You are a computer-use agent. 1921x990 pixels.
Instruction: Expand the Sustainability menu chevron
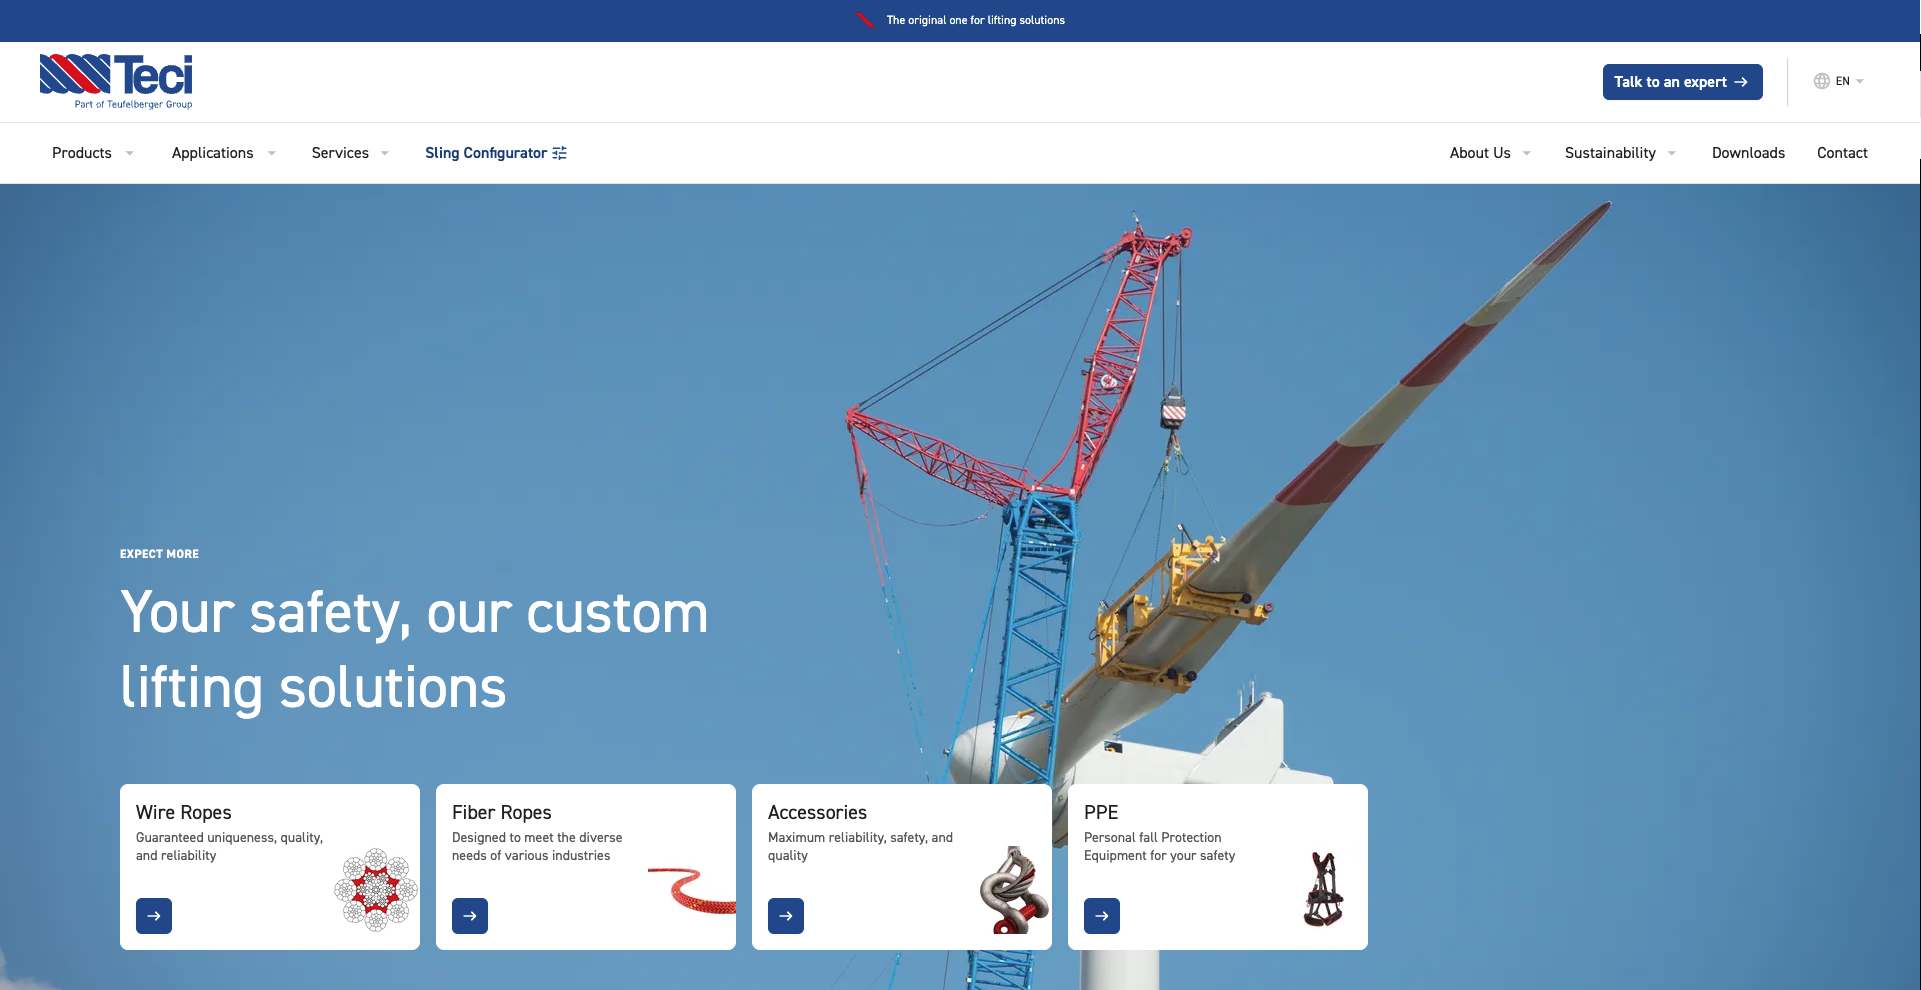pyautogui.click(x=1672, y=153)
